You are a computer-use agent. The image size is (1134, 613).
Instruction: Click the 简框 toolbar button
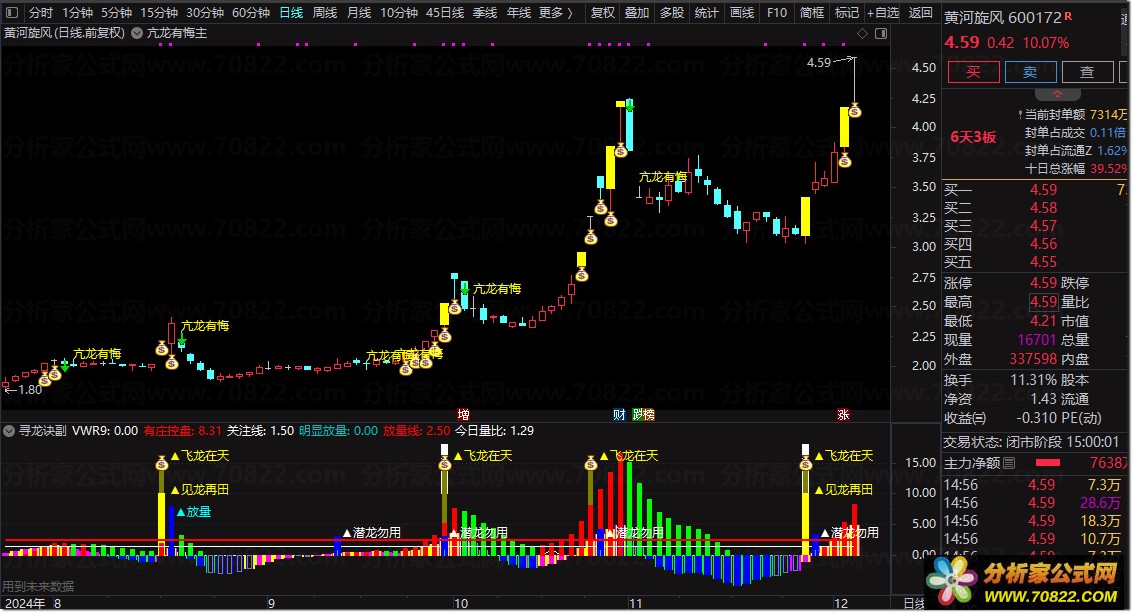(x=811, y=12)
